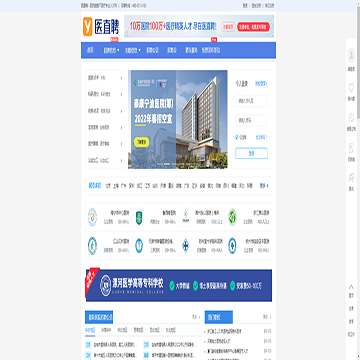This screenshot has height=360, width=360.
Task: Click the forgot-password link beside the checkbox
Action: click(x=261, y=137)
